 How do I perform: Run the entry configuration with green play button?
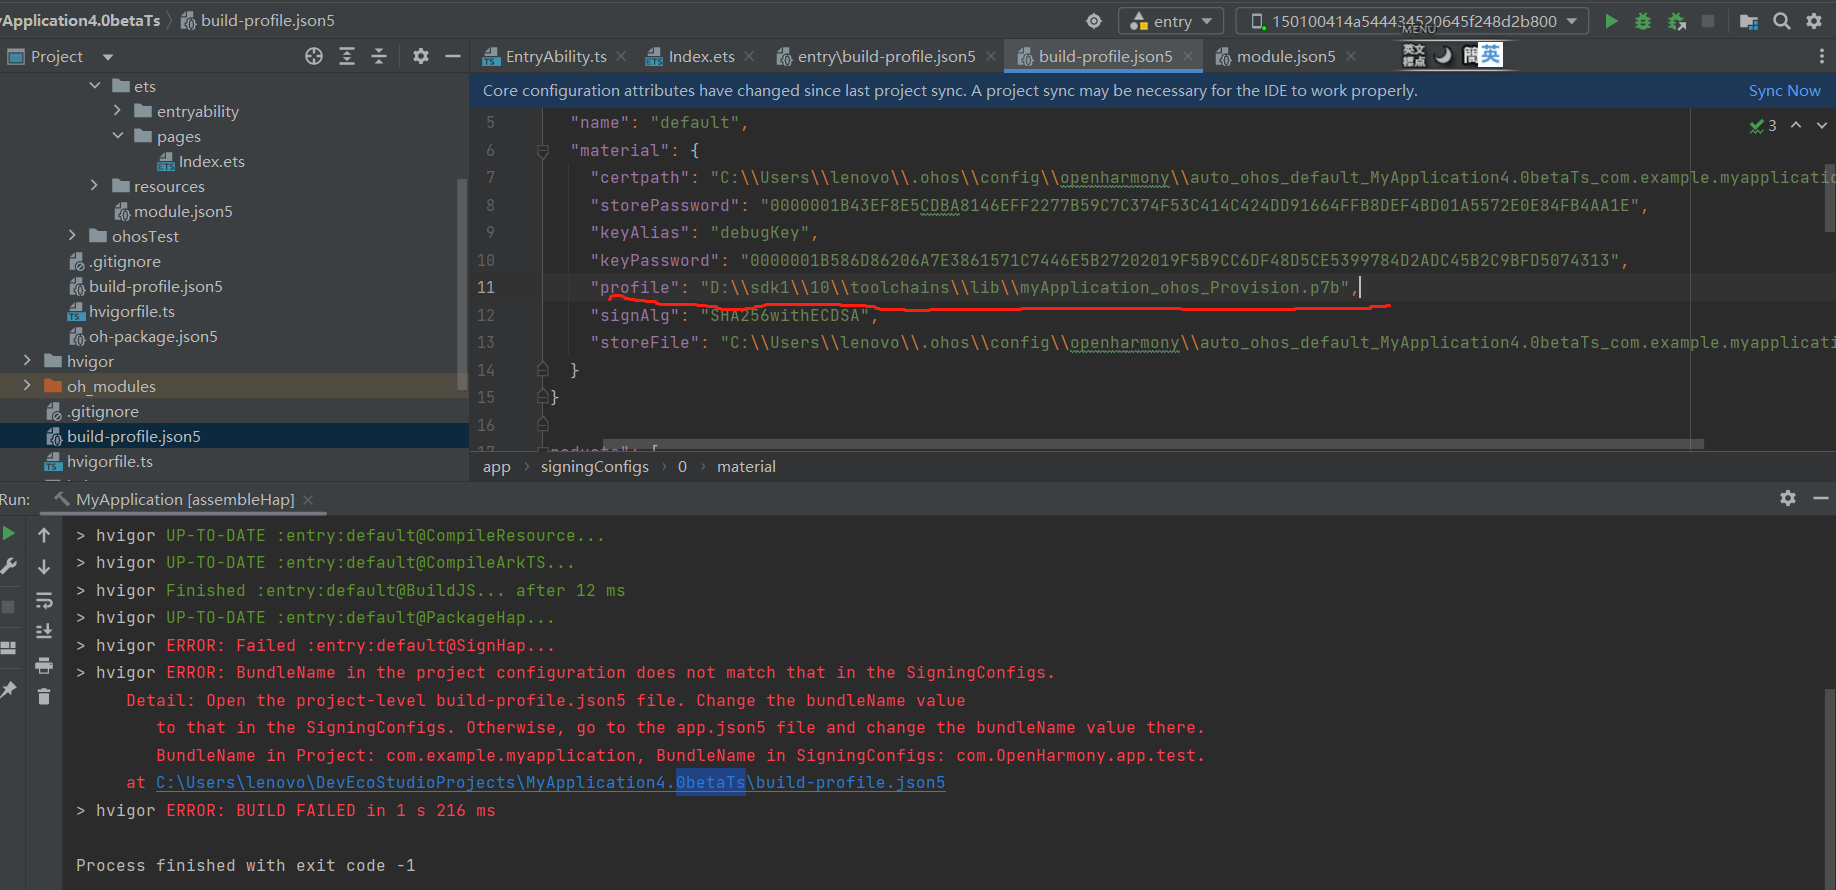(1611, 21)
